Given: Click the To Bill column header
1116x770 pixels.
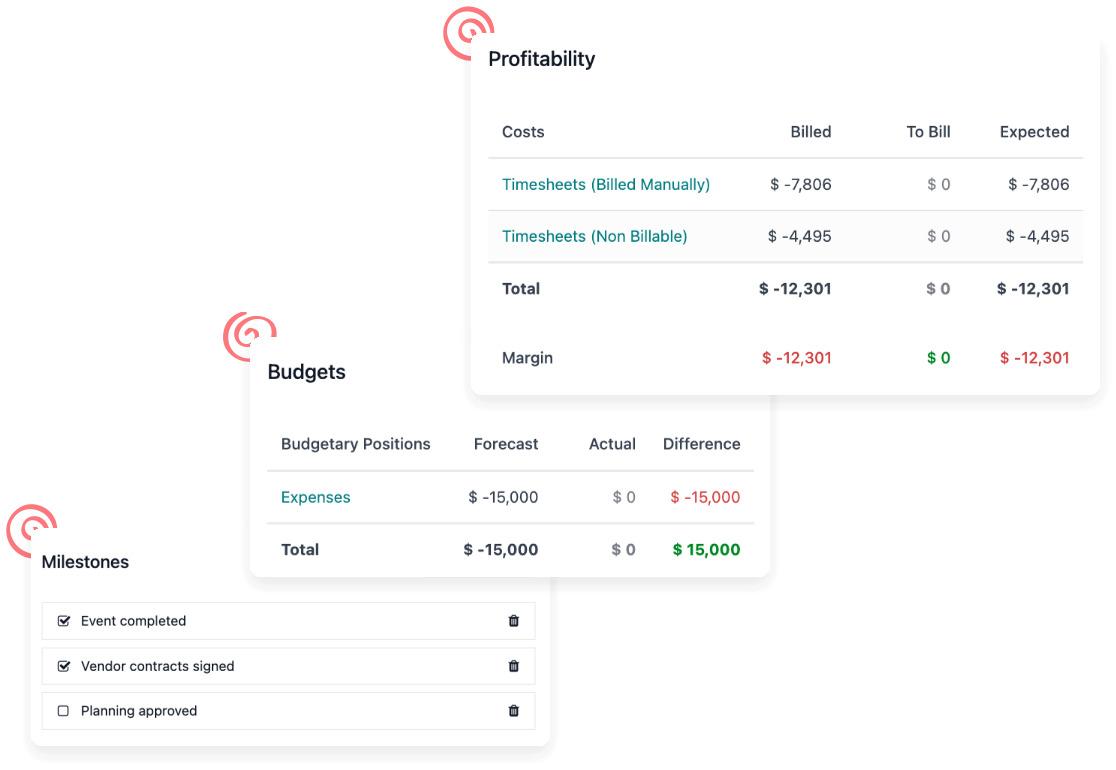Looking at the screenshot, I should coord(928,132).
